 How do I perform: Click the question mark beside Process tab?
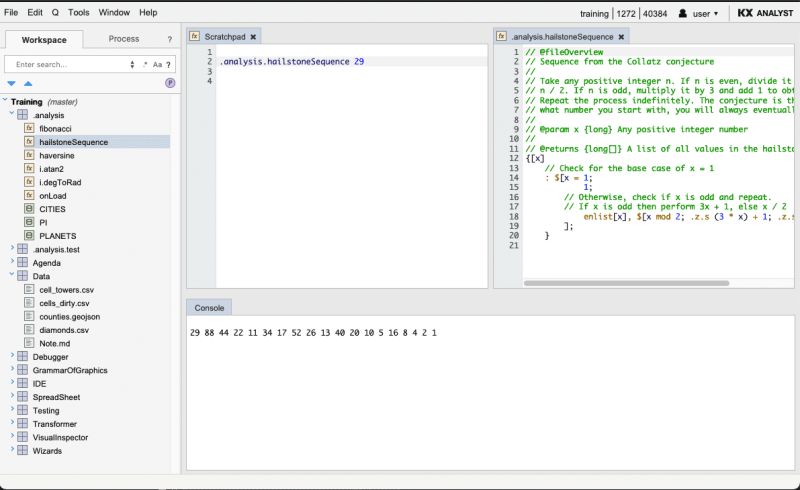170,39
